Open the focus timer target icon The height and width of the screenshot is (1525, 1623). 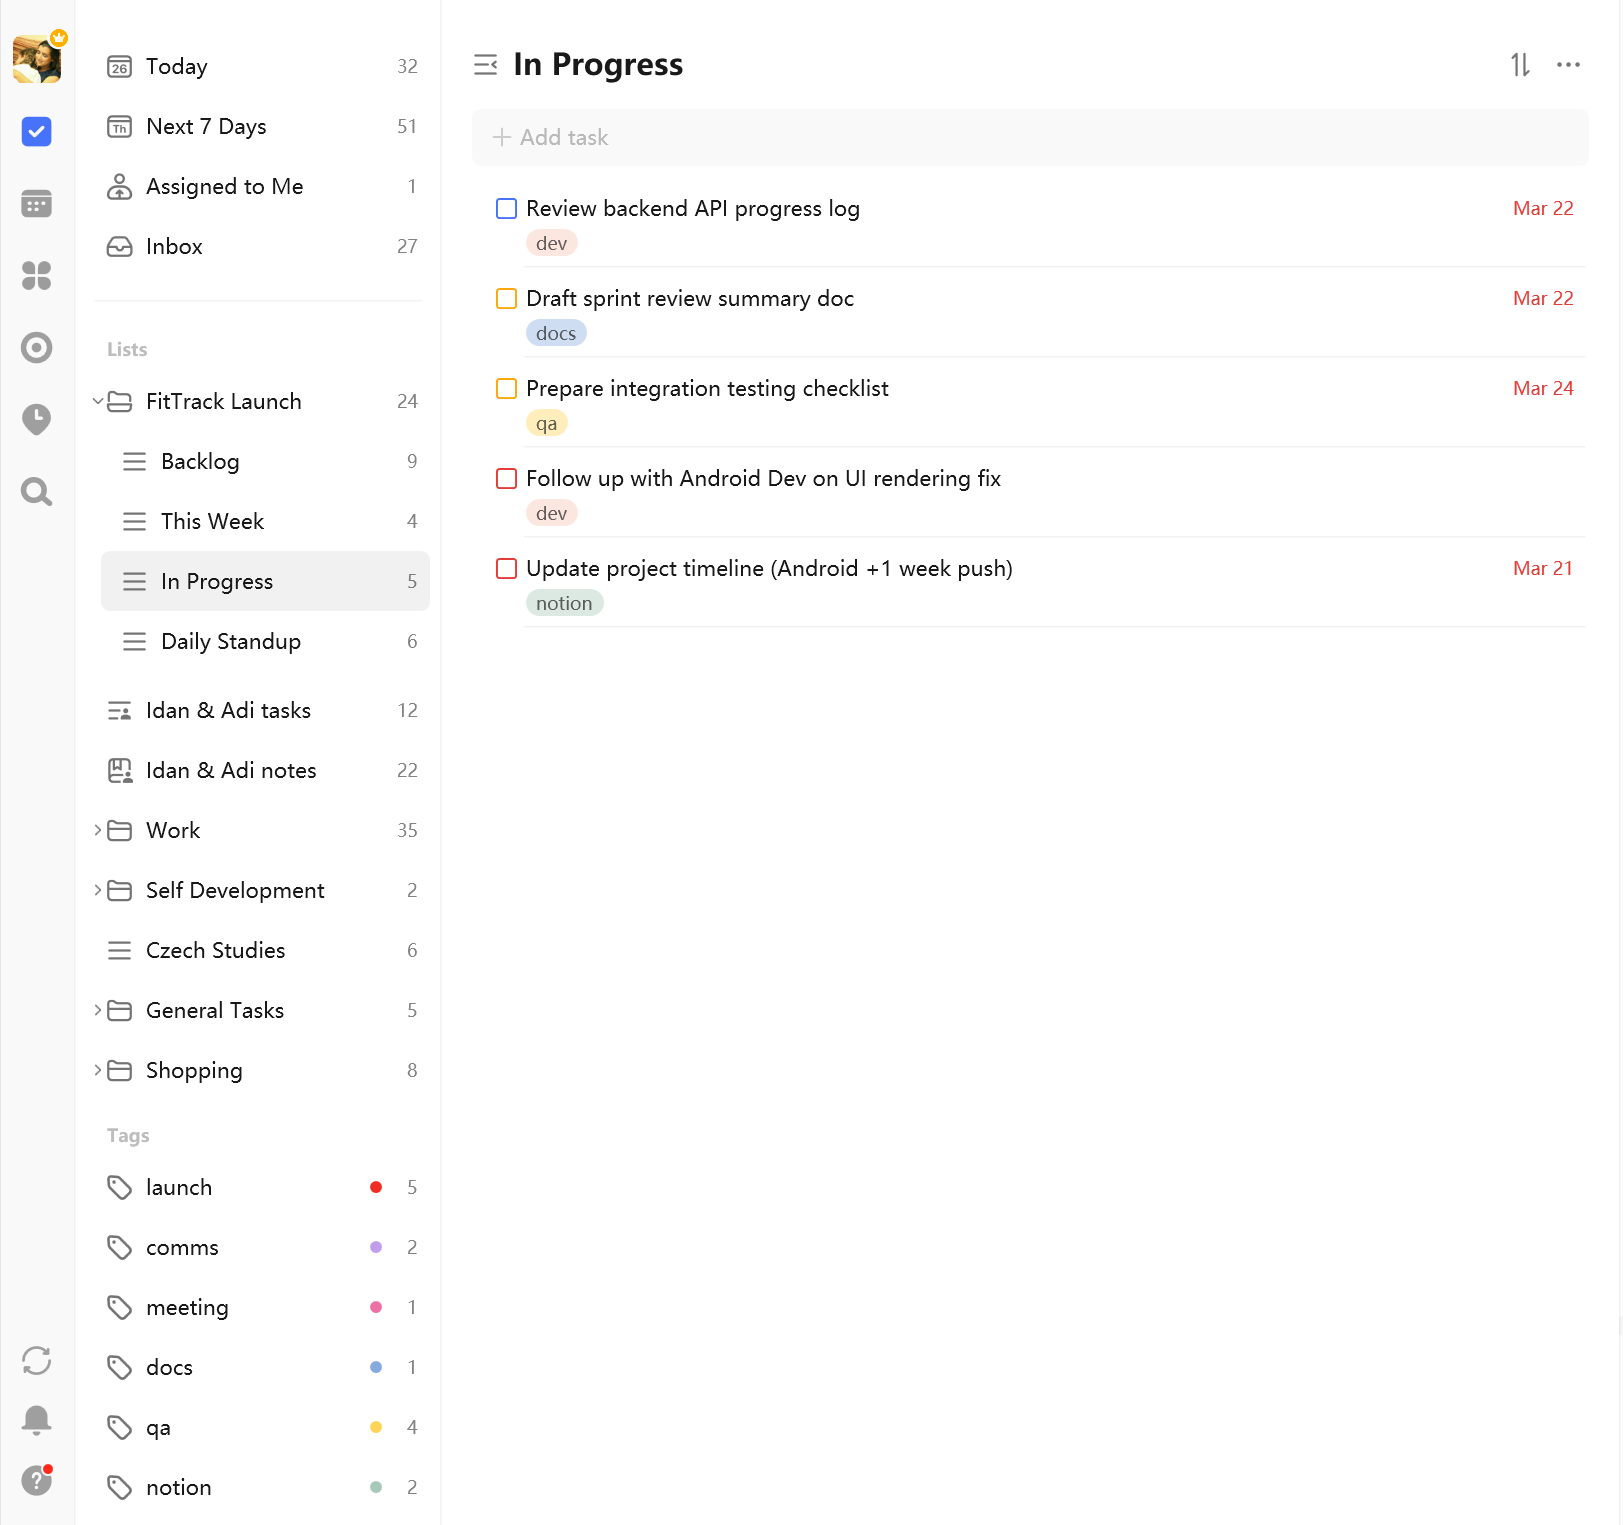point(37,348)
